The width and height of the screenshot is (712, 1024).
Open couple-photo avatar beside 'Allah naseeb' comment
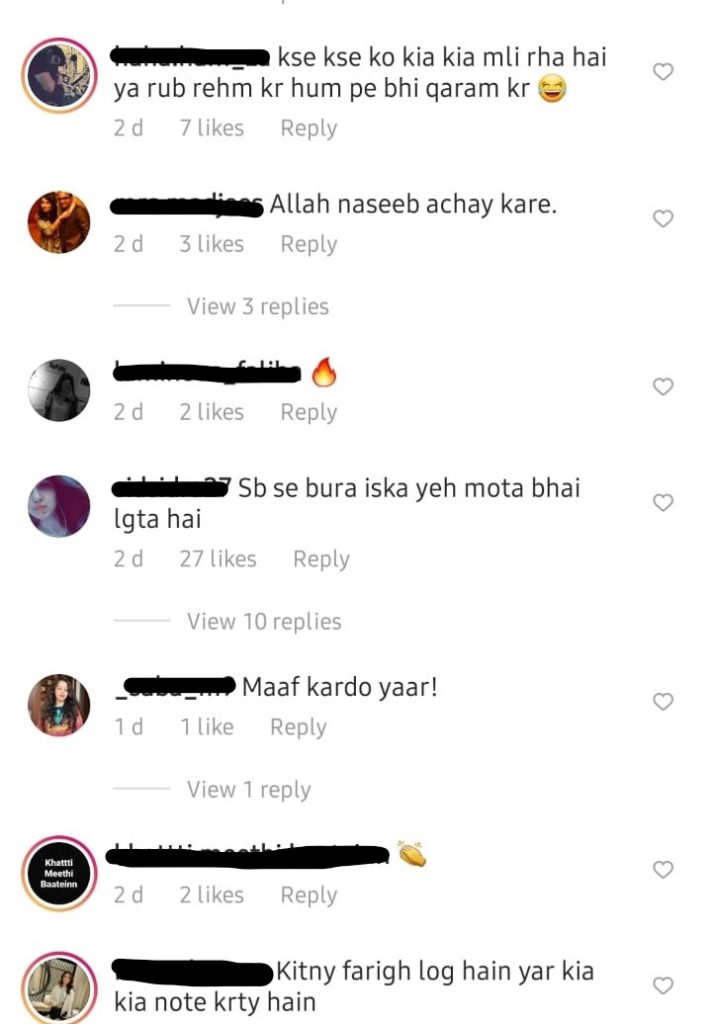tap(59, 222)
